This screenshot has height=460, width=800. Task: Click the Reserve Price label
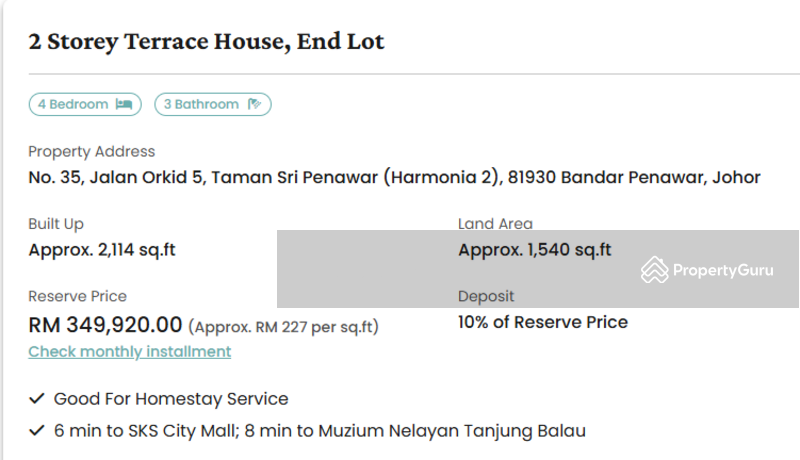click(78, 296)
